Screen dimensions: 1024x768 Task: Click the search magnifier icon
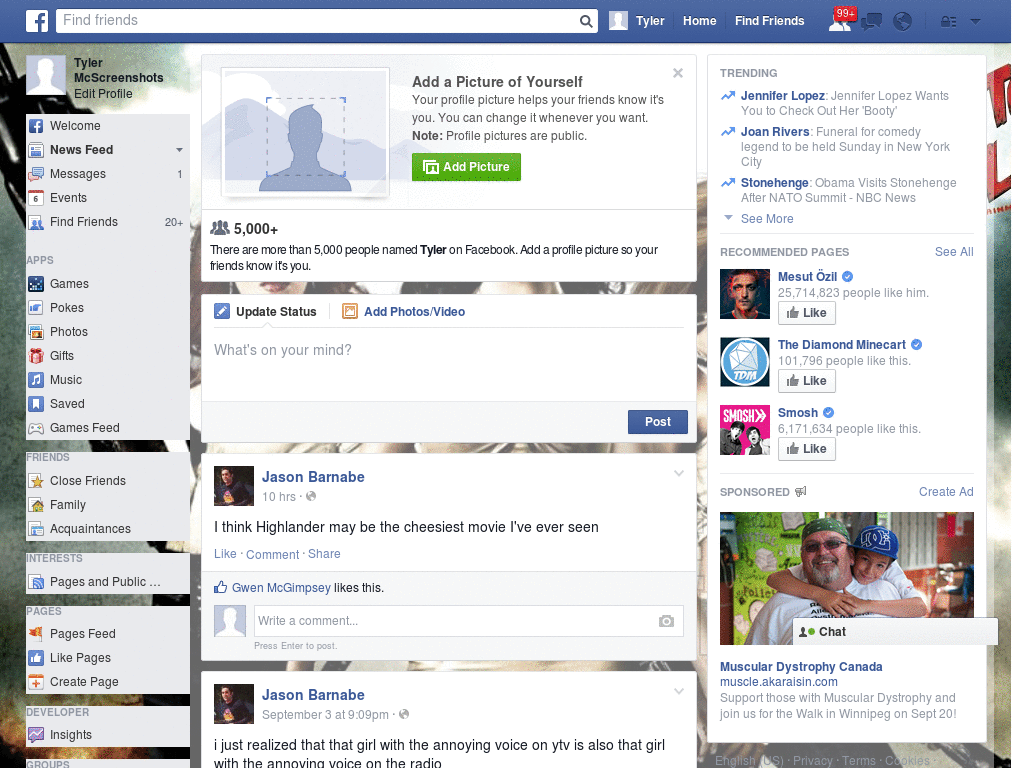pyautogui.click(x=586, y=21)
